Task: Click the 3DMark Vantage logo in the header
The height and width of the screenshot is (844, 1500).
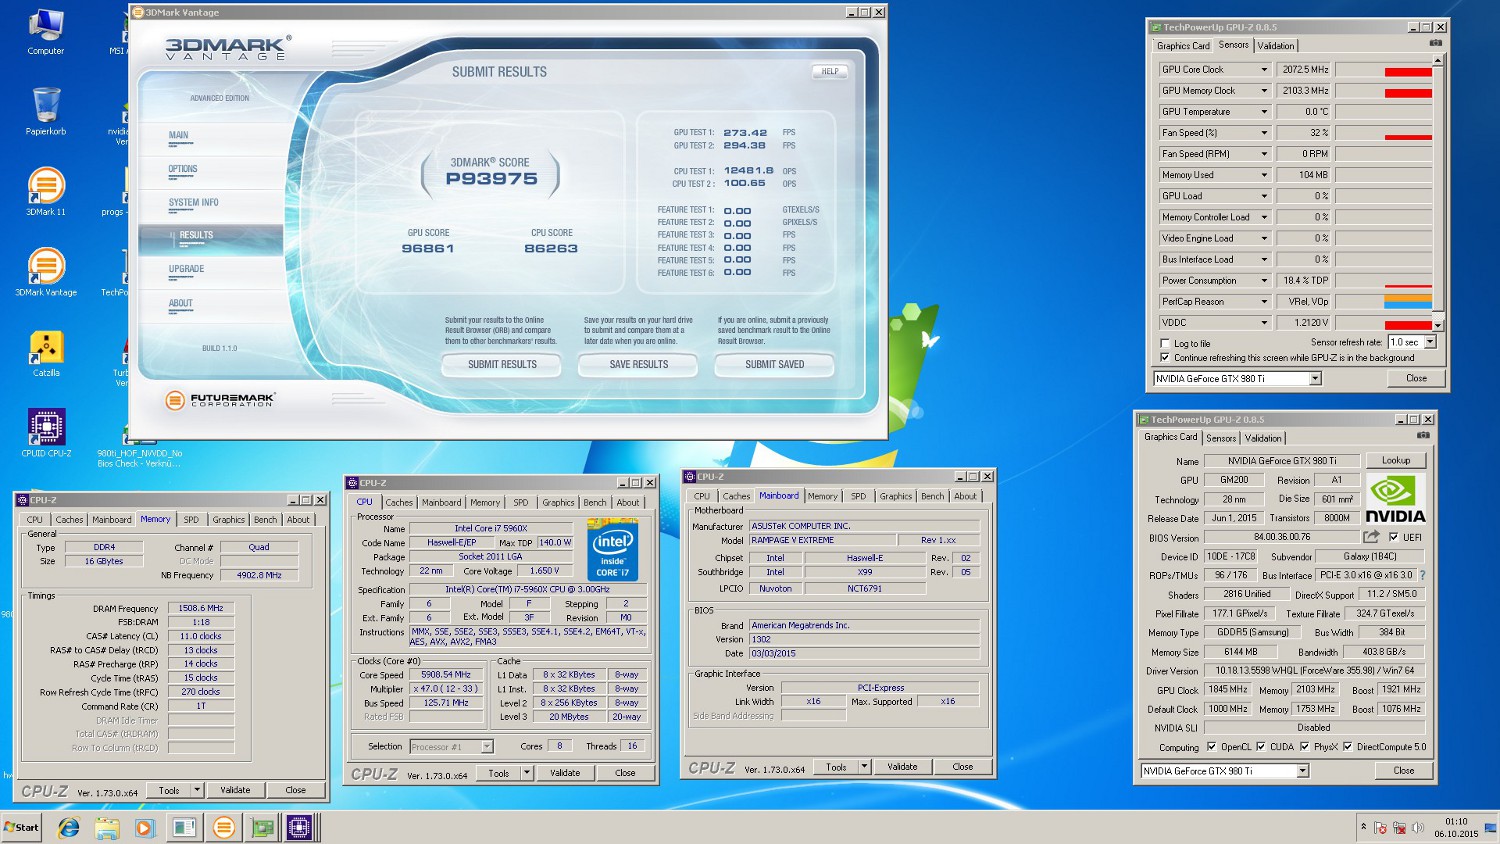Action: (228, 47)
